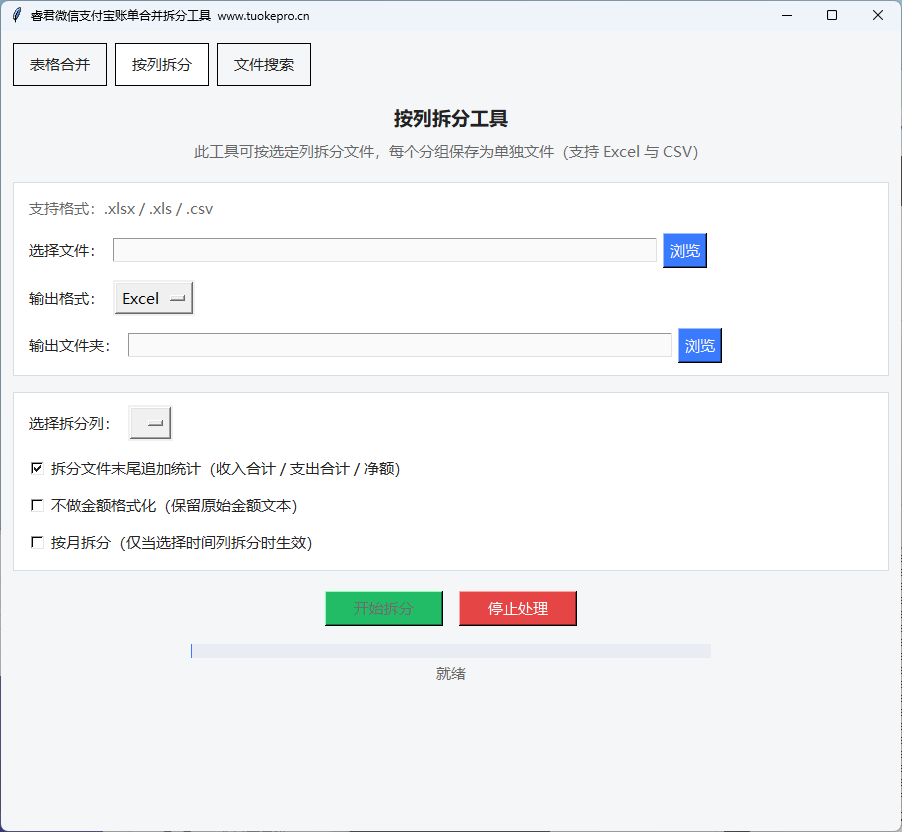Image resolution: width=902 pixels, height=832 pixels.
Task: Maximize the window
Action: [x=832, y=16]
